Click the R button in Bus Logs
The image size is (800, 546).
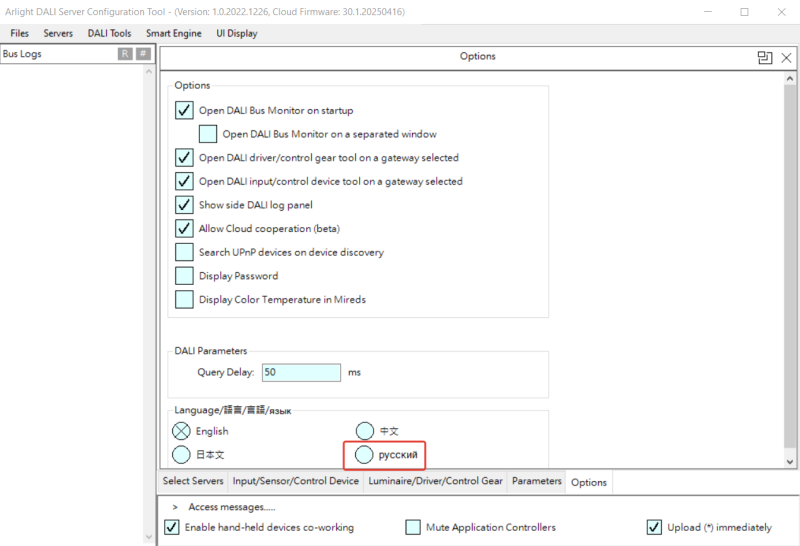click(125, 54)
